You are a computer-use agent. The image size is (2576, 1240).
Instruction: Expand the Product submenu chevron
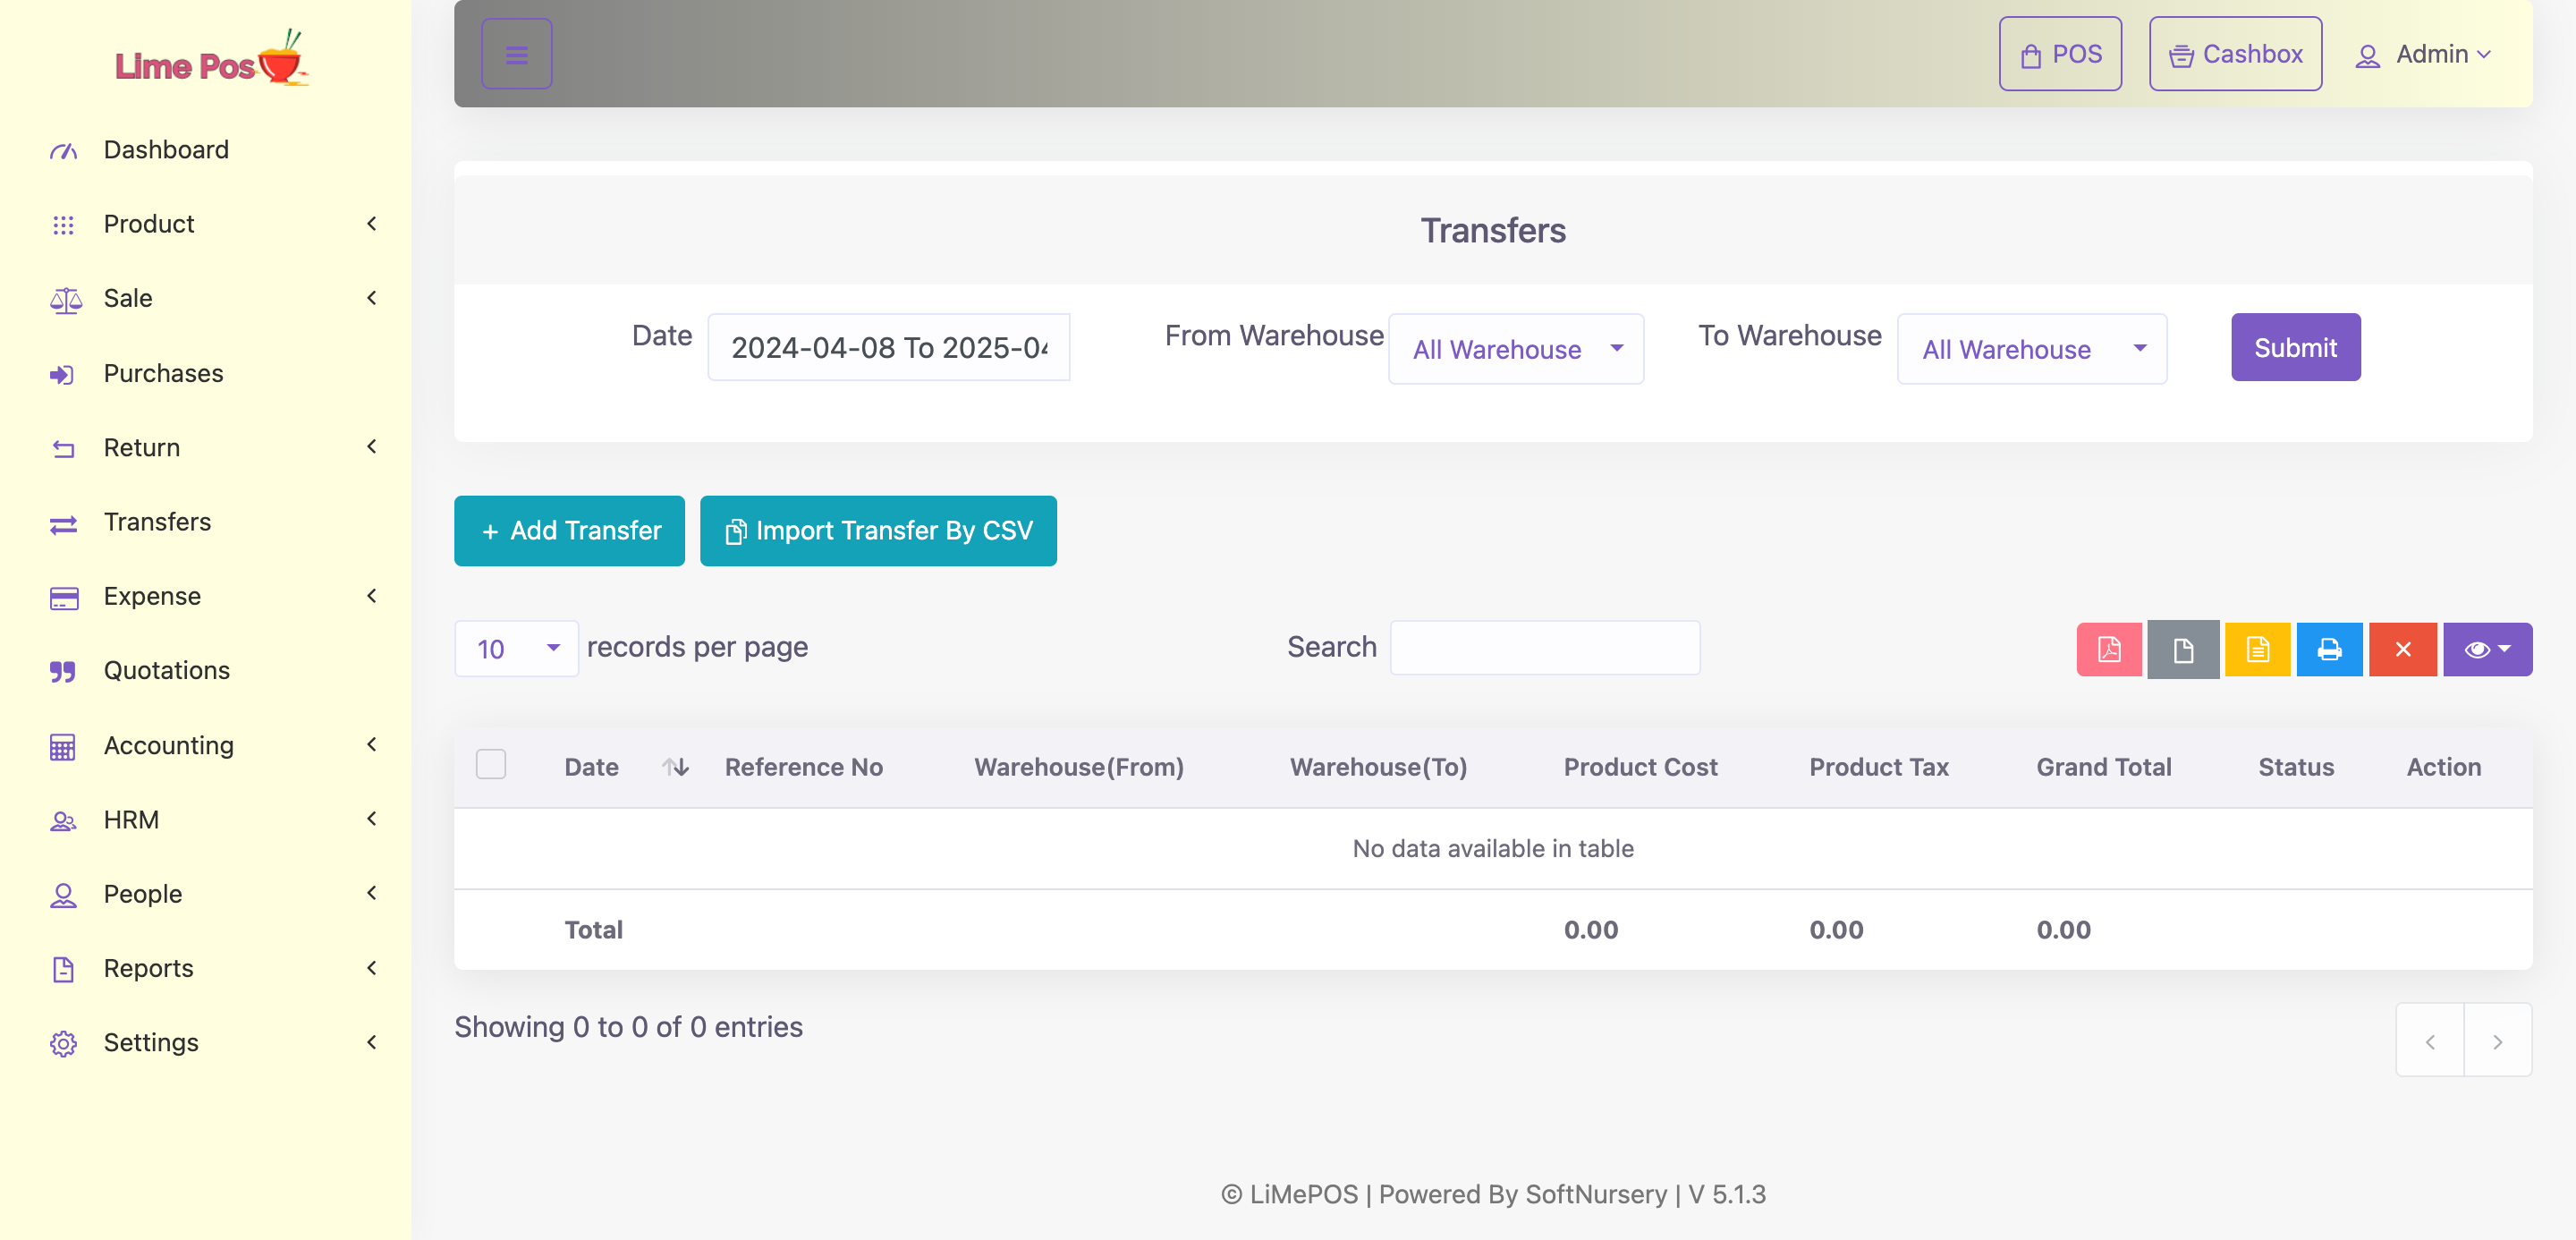coord(372,223)
